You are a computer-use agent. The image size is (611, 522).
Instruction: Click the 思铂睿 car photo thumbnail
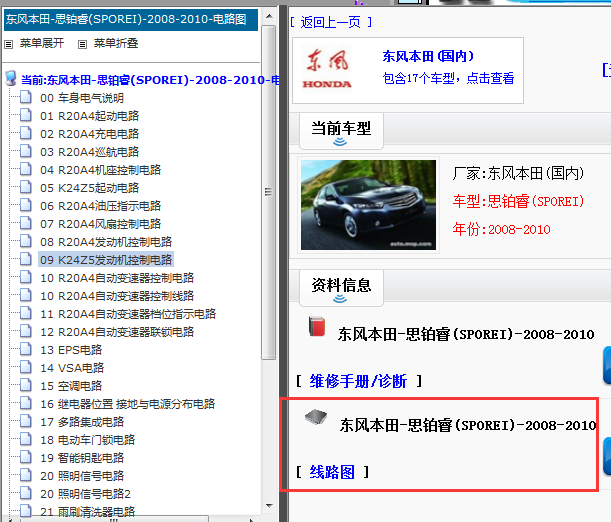coord(368,205)
